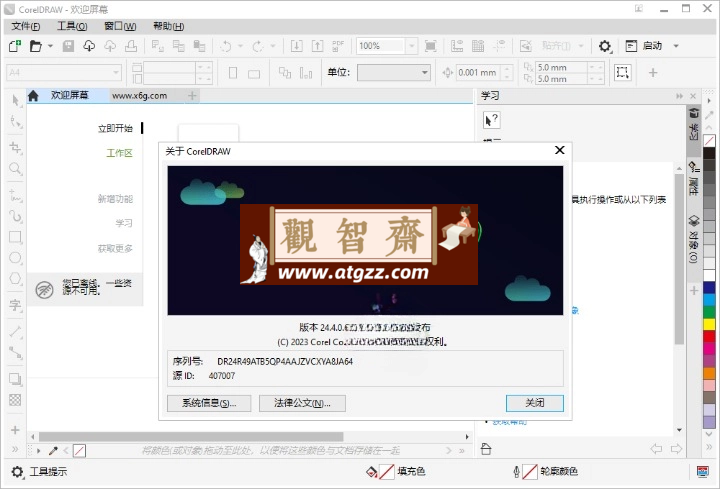This screenshot has height=489, width=720.
Task: Add a new tab with plus button
Action: [192, 96]
